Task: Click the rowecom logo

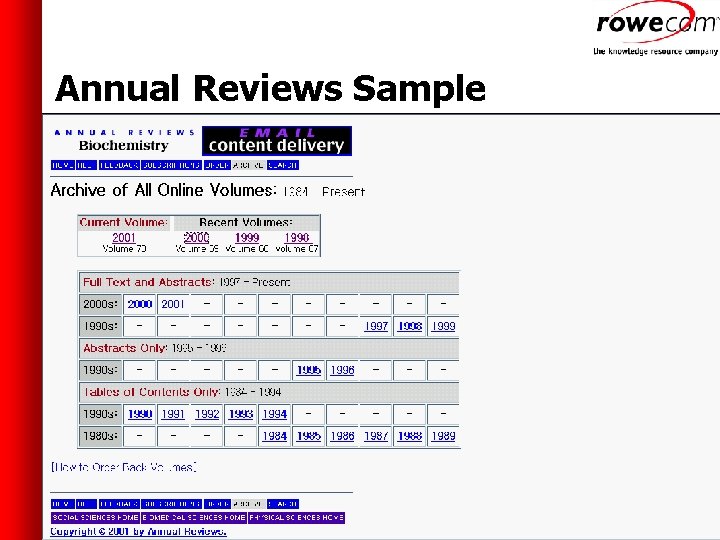Action: tap(657, 28)
